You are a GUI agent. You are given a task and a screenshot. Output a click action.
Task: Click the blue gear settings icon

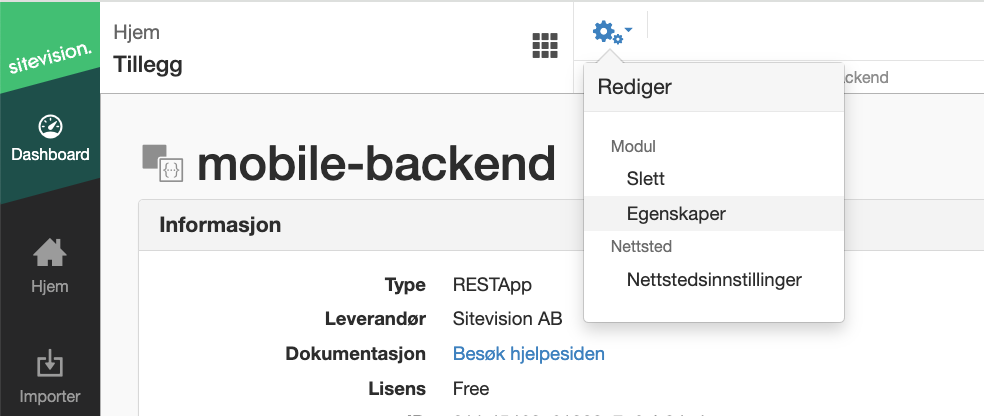[607, 33]
